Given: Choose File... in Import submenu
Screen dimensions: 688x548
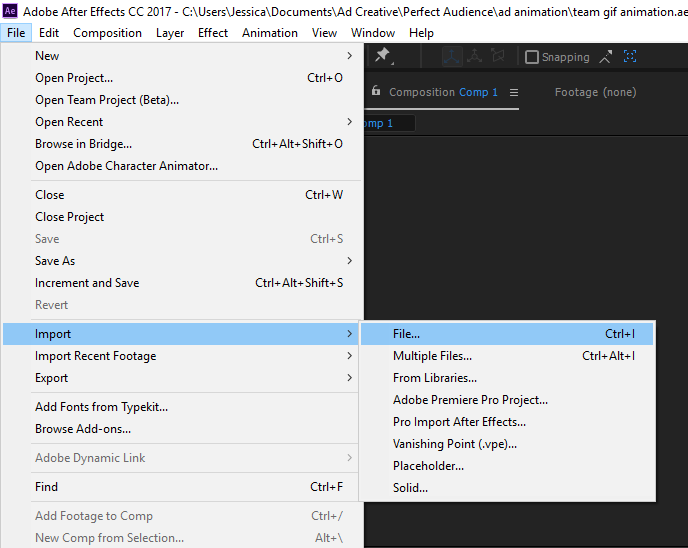Looking at the screenshot, I should (x=507, y=333).
